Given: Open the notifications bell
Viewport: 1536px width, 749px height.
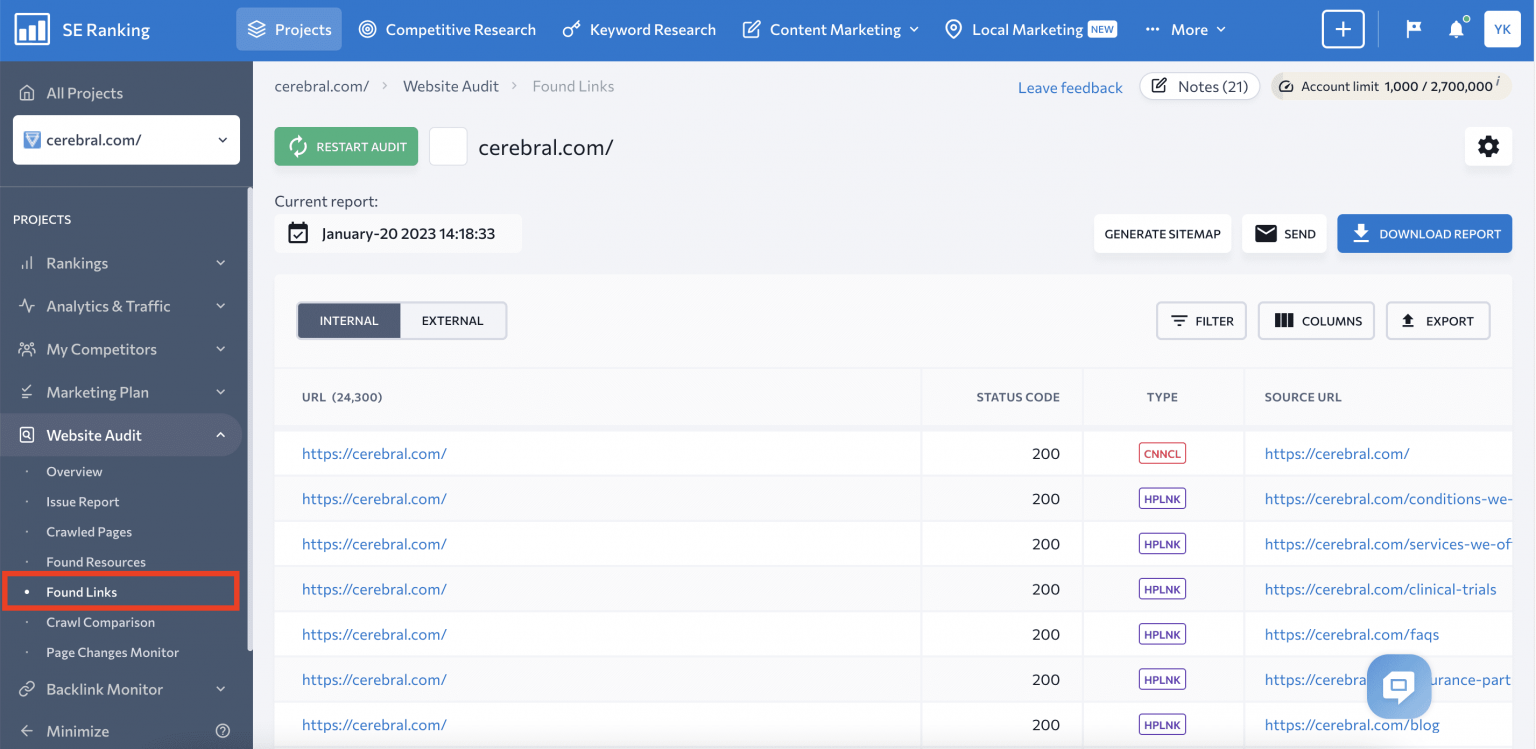Looking at the screenshot, I should tap(1457, 29).
